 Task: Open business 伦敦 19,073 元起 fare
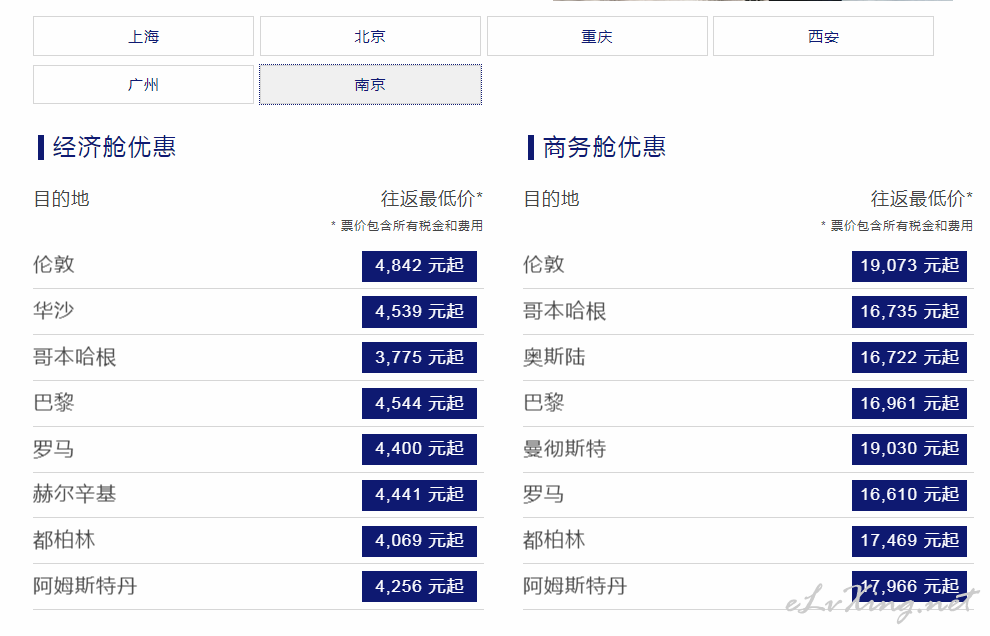pos(909,266)
